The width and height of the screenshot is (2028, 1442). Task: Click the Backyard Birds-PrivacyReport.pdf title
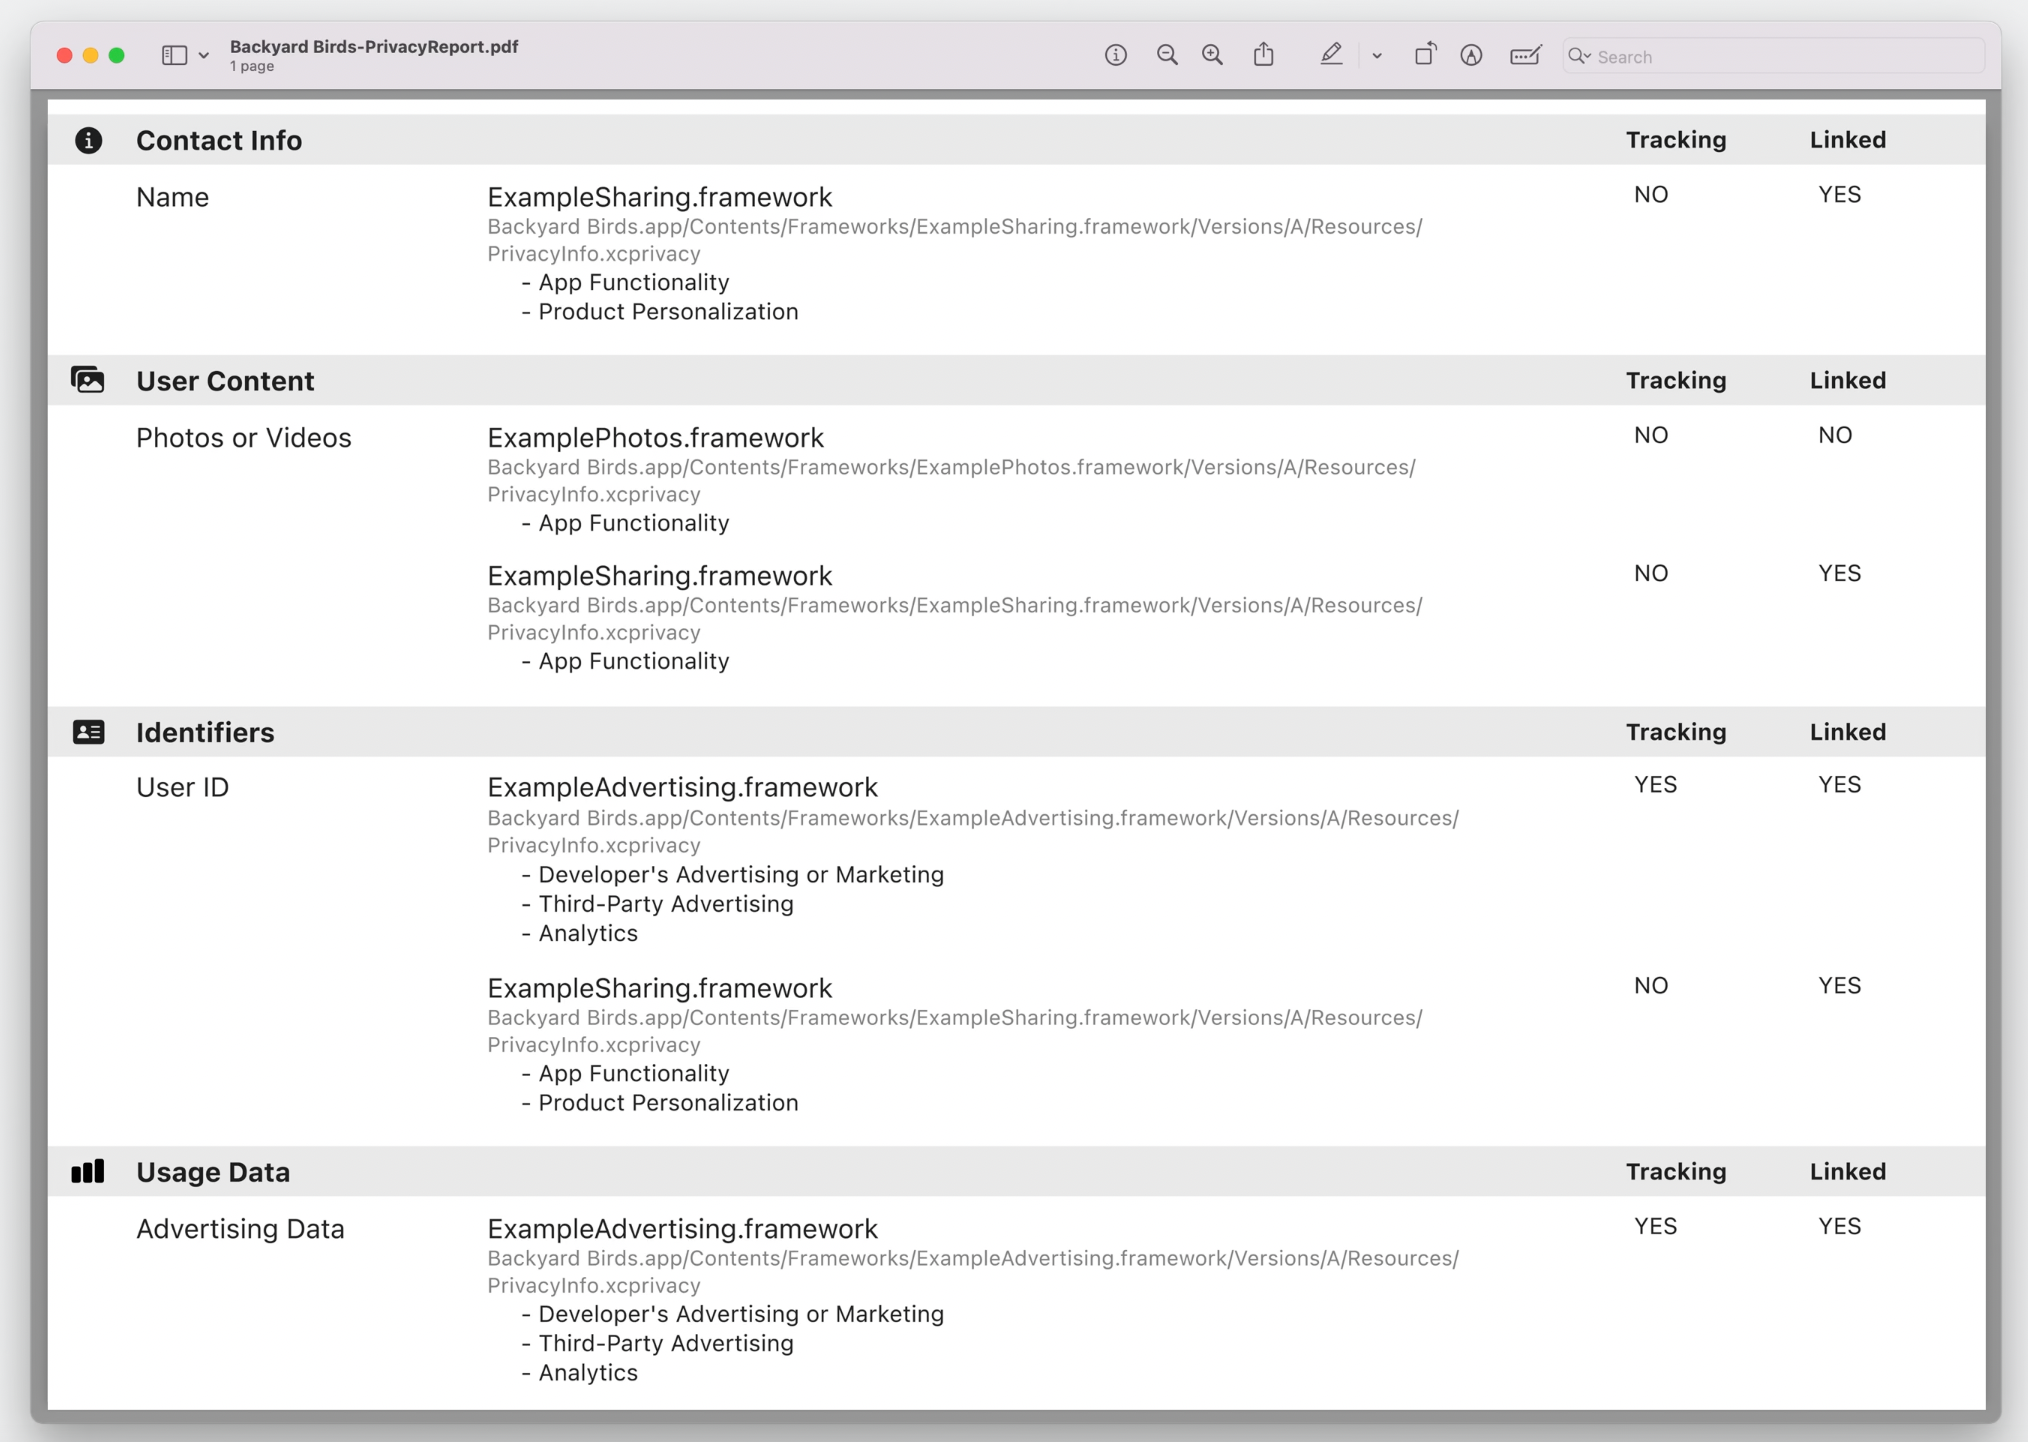pos(374,47)
